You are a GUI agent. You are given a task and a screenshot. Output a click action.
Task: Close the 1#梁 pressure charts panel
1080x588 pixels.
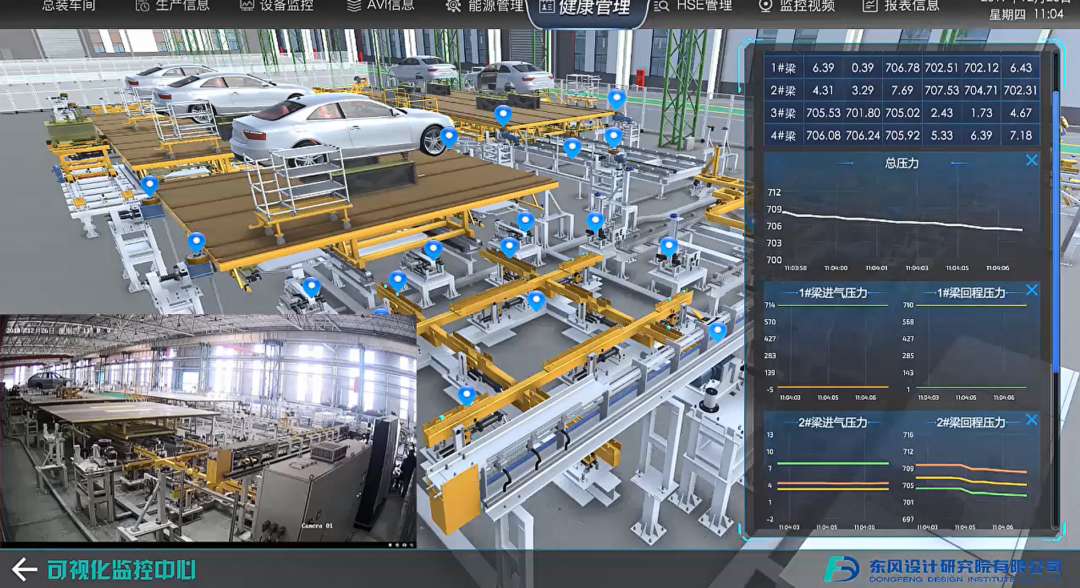(1032, 290)
